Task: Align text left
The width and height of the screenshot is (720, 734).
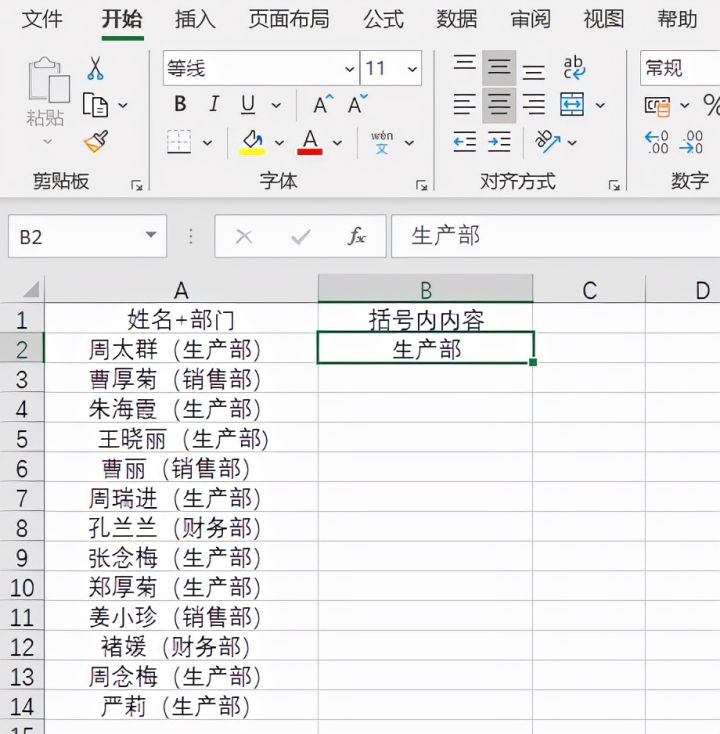Action: coord(465,104)
